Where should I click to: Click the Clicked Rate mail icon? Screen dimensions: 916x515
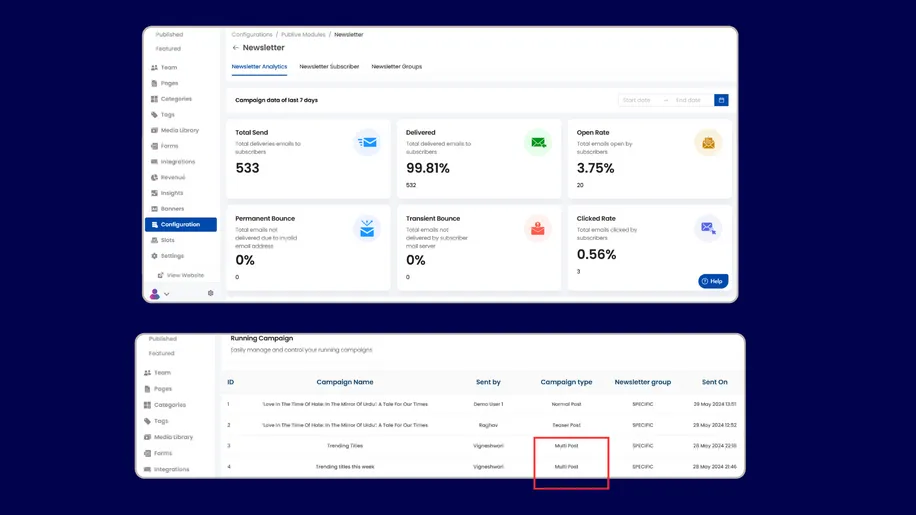[x=708, y=229]
